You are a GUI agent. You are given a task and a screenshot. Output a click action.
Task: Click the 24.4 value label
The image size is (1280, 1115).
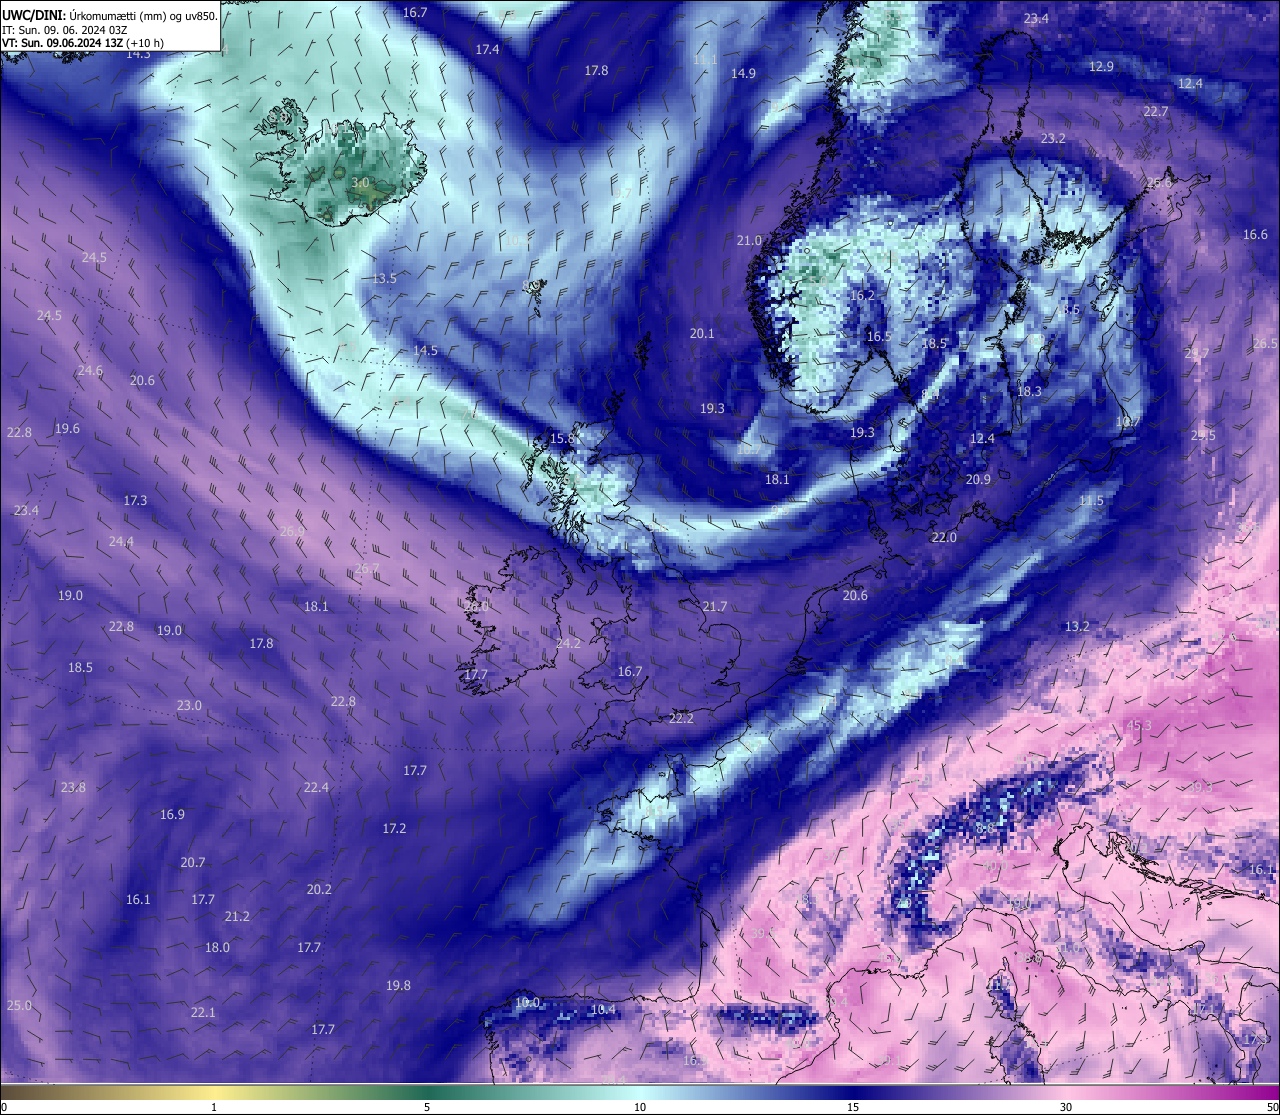[x=121, y=541]
